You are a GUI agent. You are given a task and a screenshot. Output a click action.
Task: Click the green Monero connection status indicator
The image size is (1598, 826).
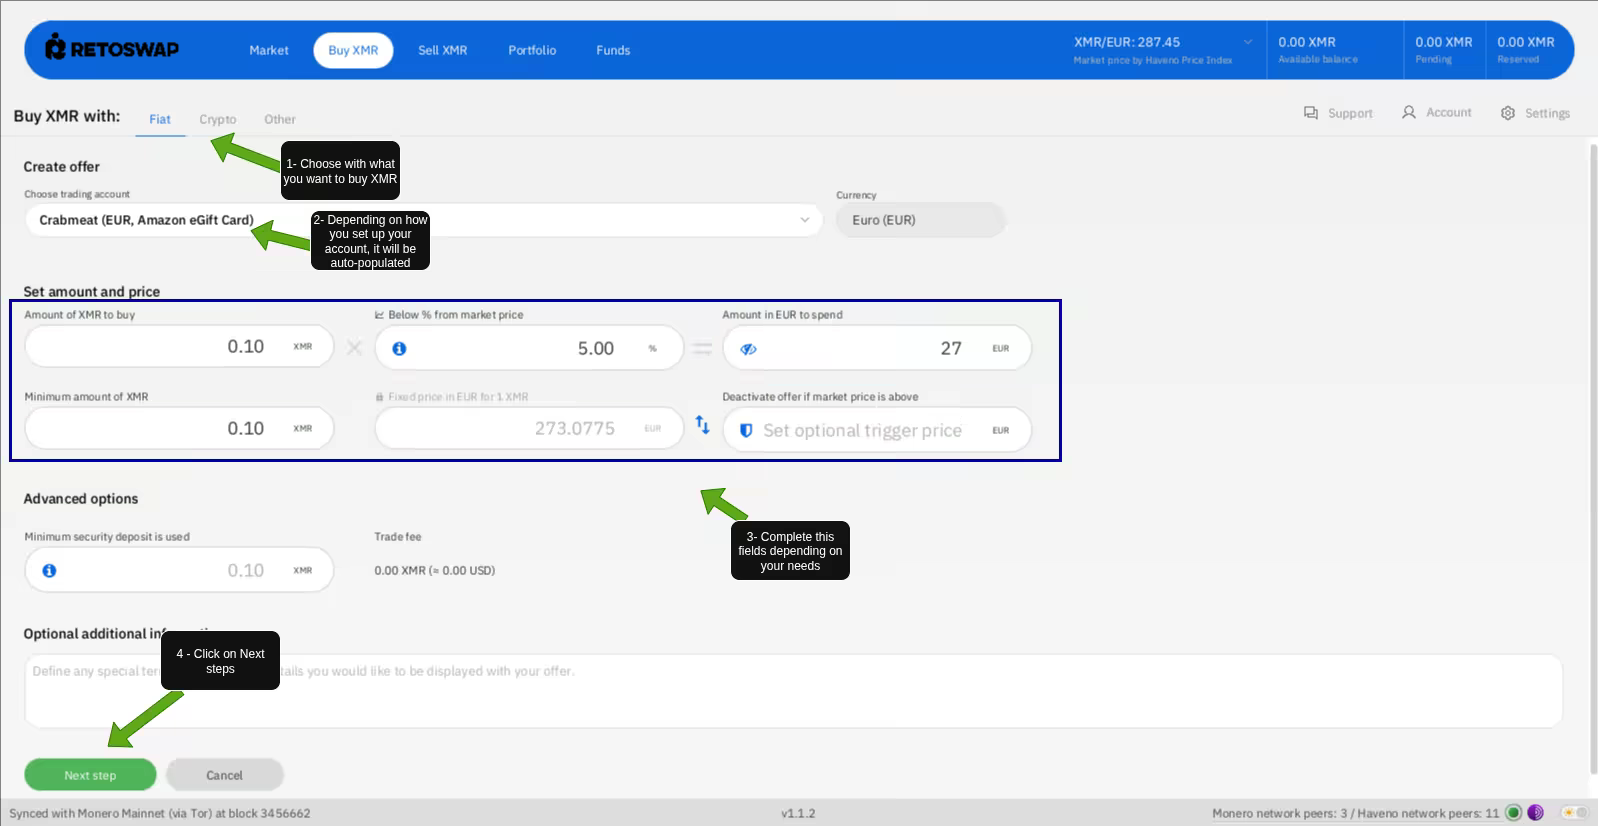click(1513, 813)
